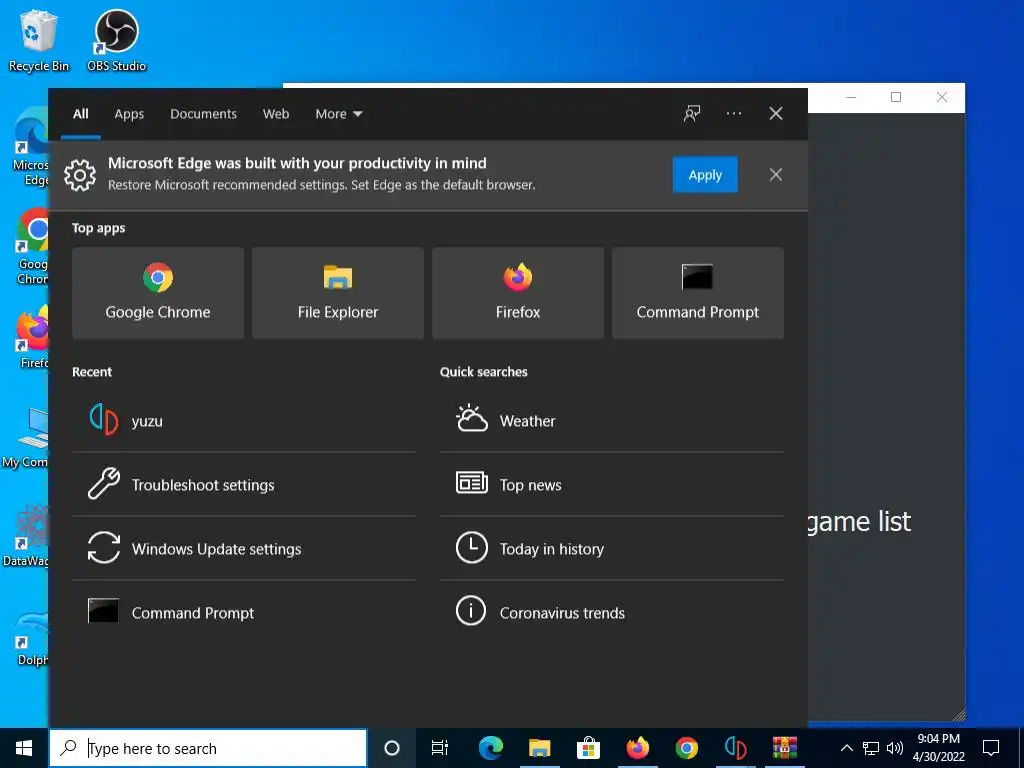Close the search panel
1024x768 pixels.
coord(776,114)
